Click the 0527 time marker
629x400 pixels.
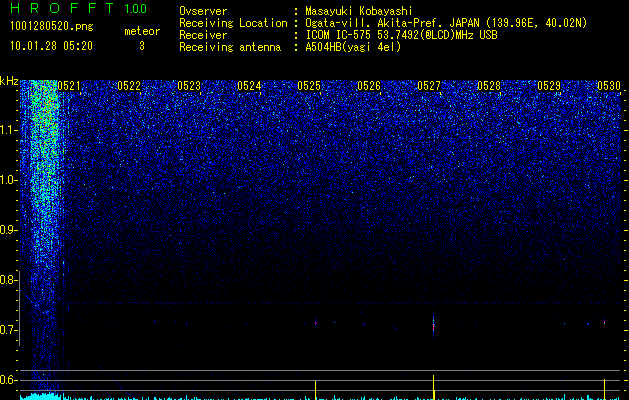click(x=429, y=85)
